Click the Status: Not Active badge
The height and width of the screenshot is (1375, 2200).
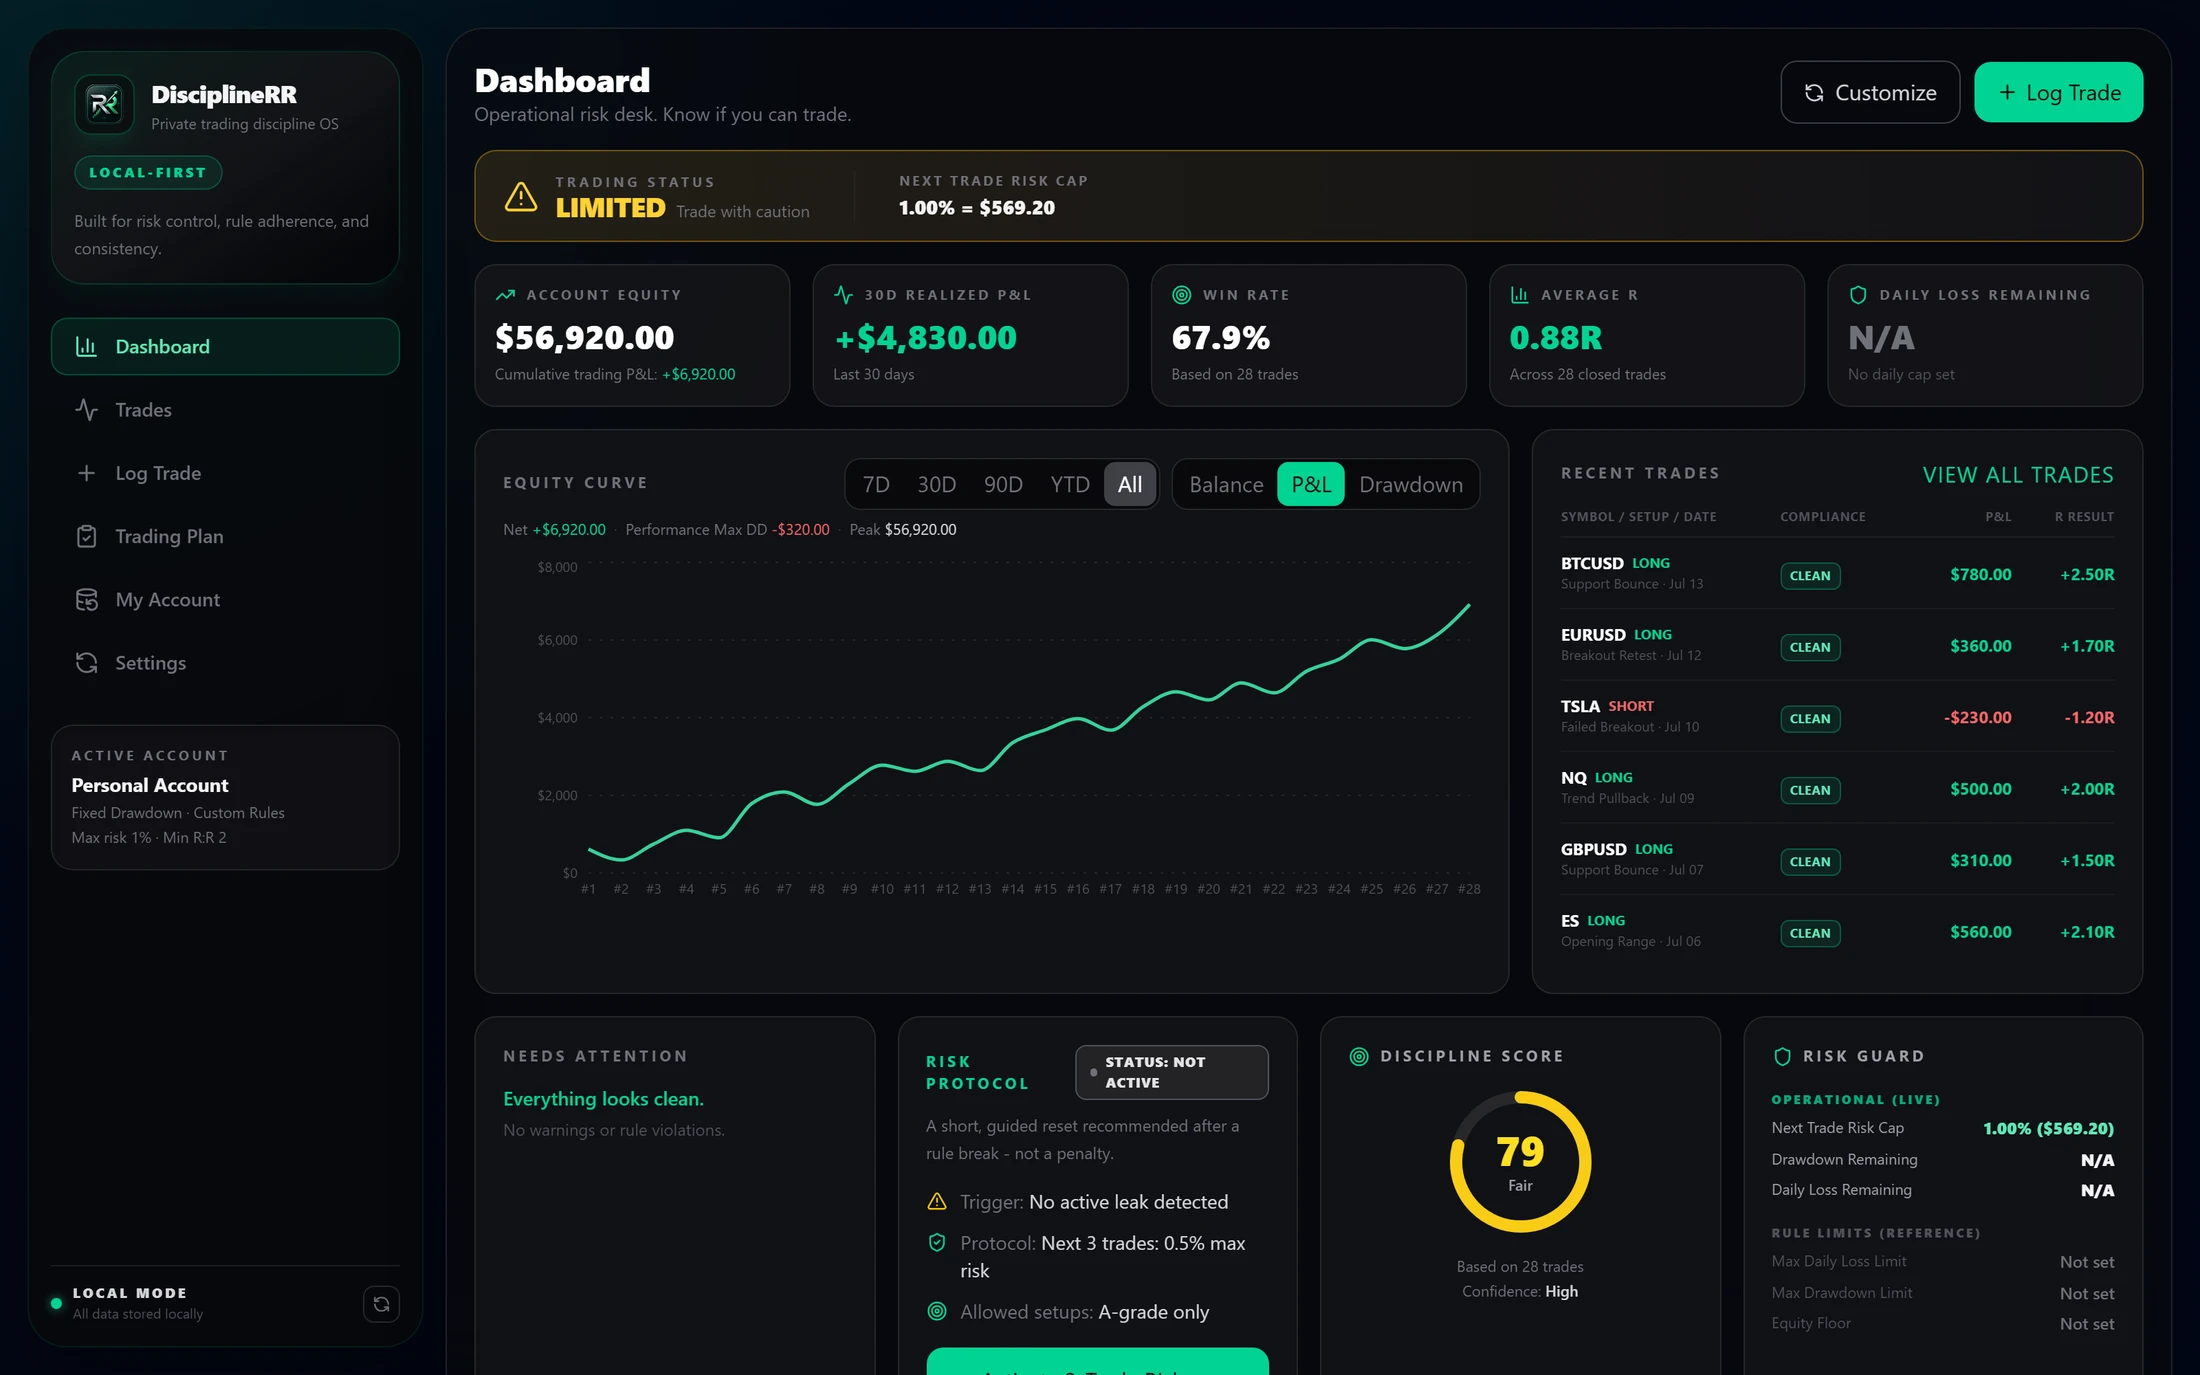(1172, 1072)
